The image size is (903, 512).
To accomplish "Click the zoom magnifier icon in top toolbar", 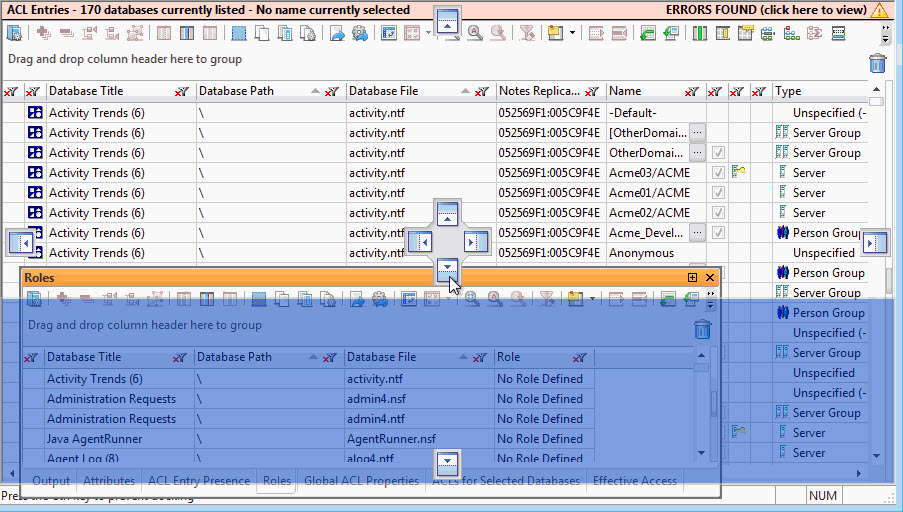I will (473, 33).
